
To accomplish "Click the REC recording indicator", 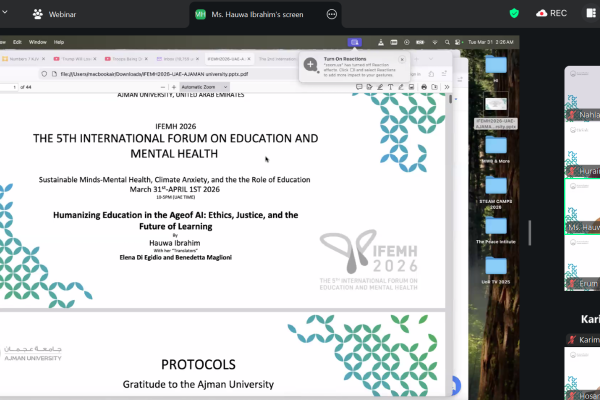I will pyautogui.click(x=551, y=13).
